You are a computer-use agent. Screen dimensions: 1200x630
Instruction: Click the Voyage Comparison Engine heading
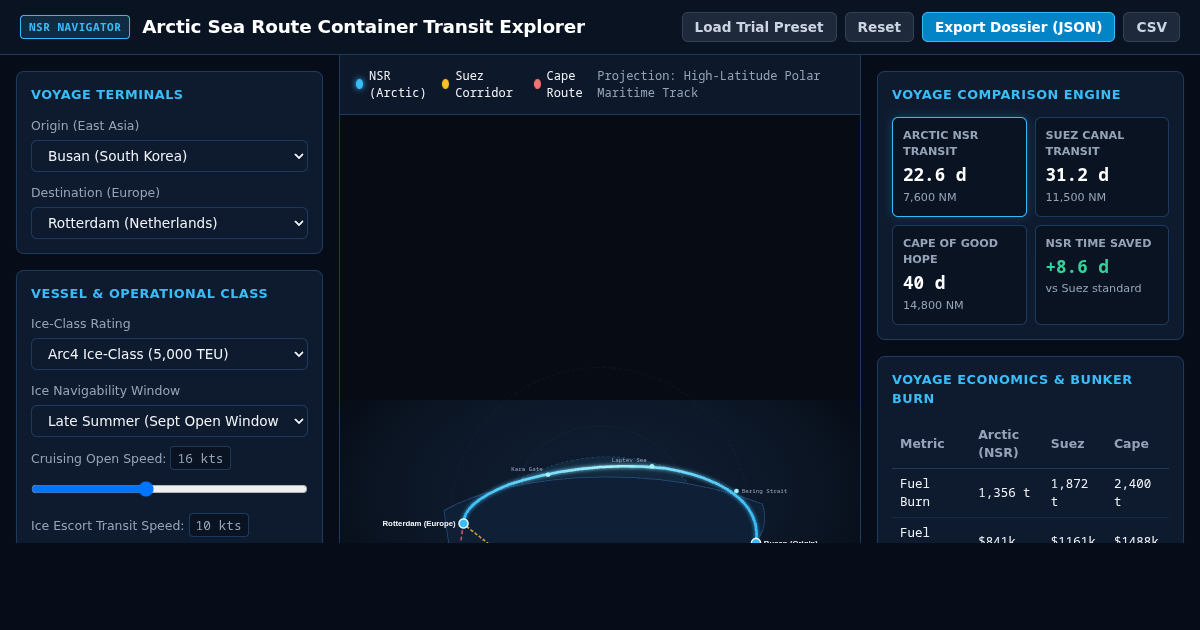(1006, 94)
